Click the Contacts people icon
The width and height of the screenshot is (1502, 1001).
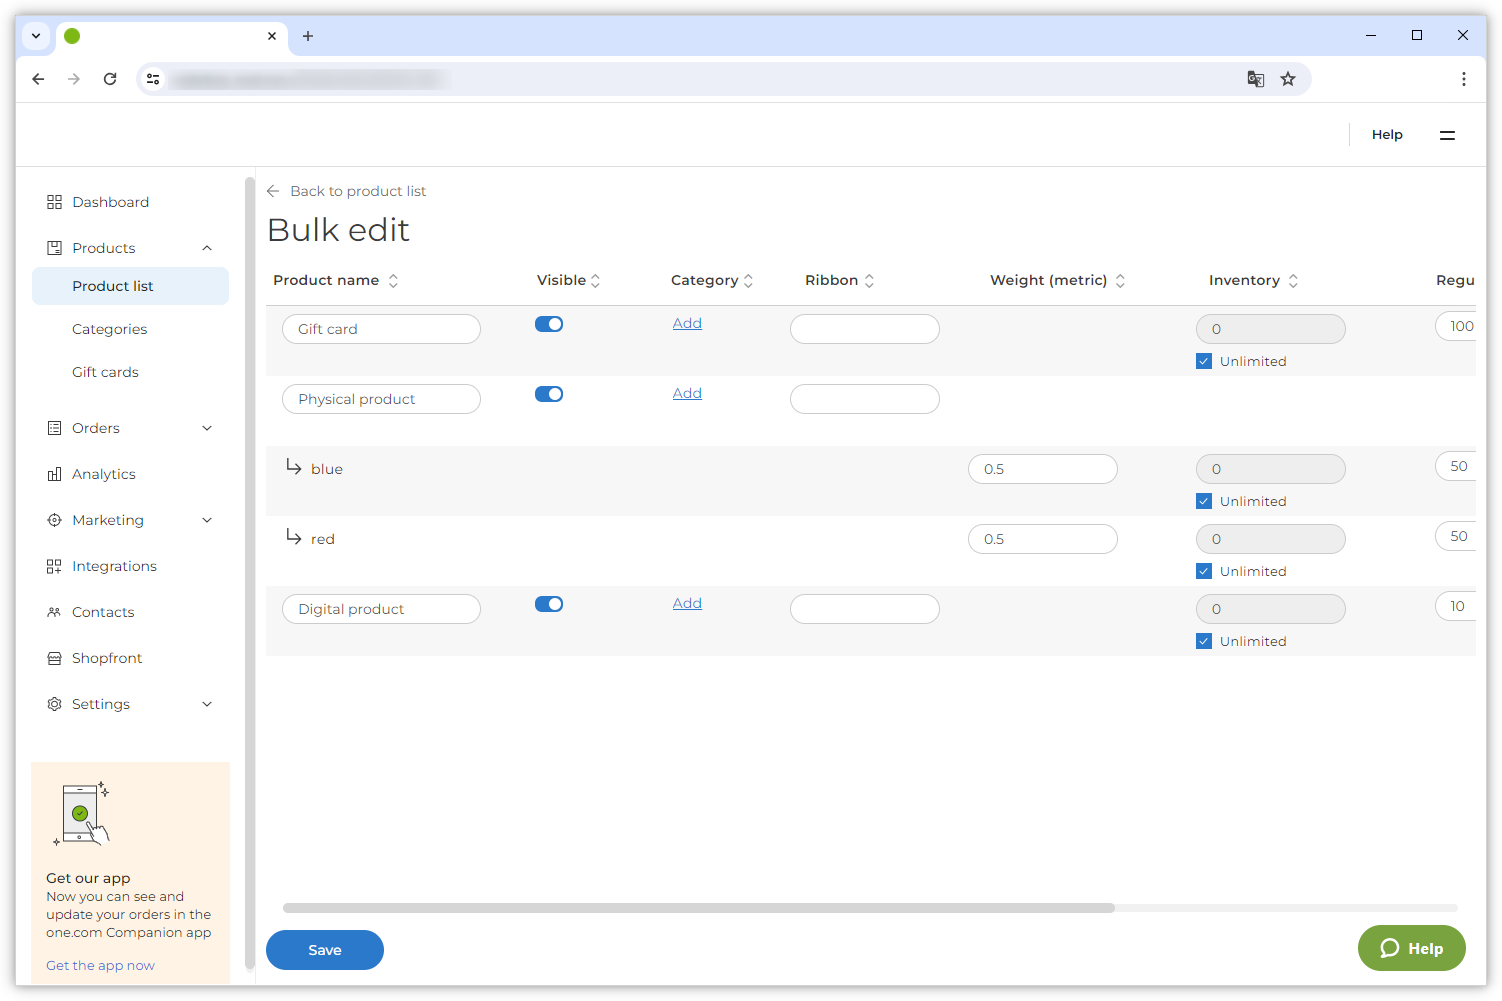point(54,612)
